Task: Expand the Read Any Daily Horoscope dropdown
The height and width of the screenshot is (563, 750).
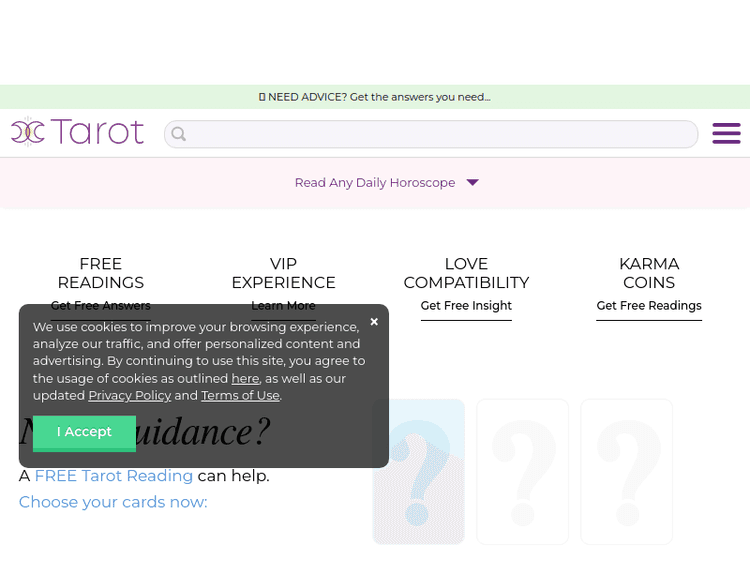Action: 386,183
